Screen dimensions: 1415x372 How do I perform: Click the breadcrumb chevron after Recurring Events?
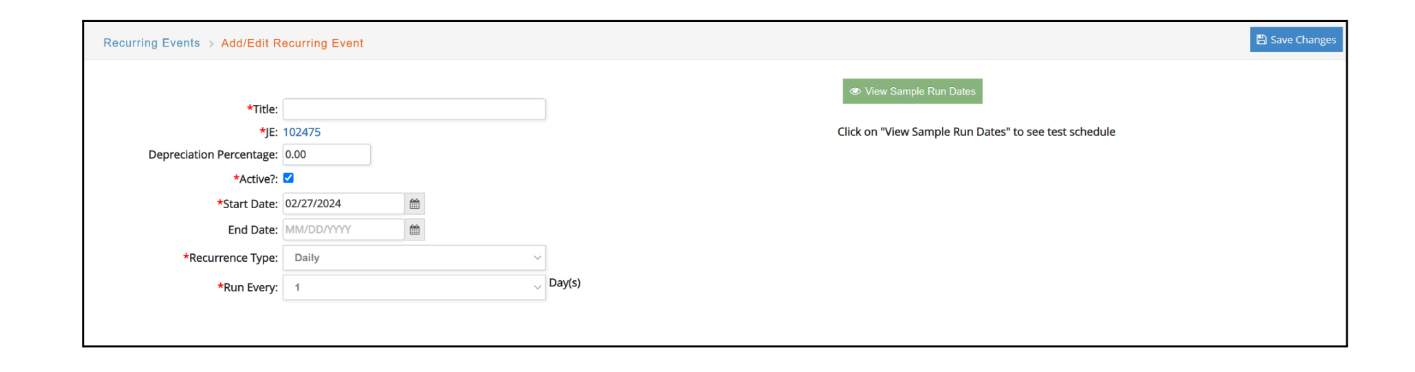coord(211,44)
